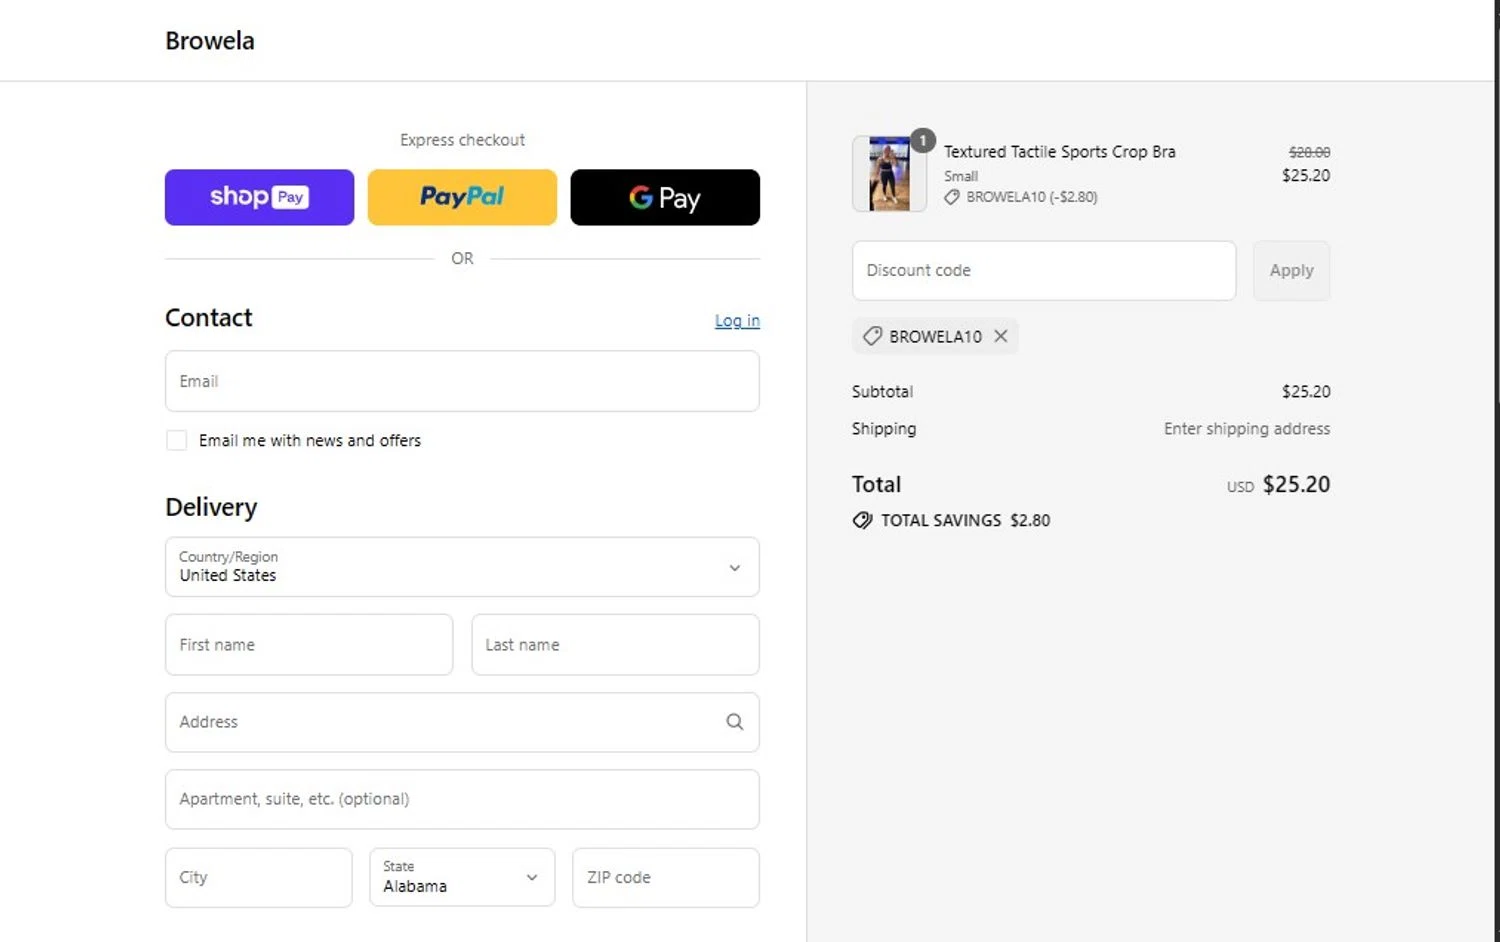Click the search icon in Address field
The height and width of the screenshot is (942, 1500).
click(734, 722)
